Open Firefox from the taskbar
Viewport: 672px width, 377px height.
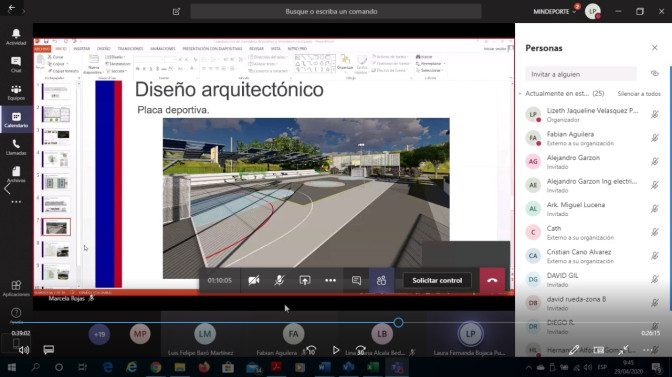point(204,367)
